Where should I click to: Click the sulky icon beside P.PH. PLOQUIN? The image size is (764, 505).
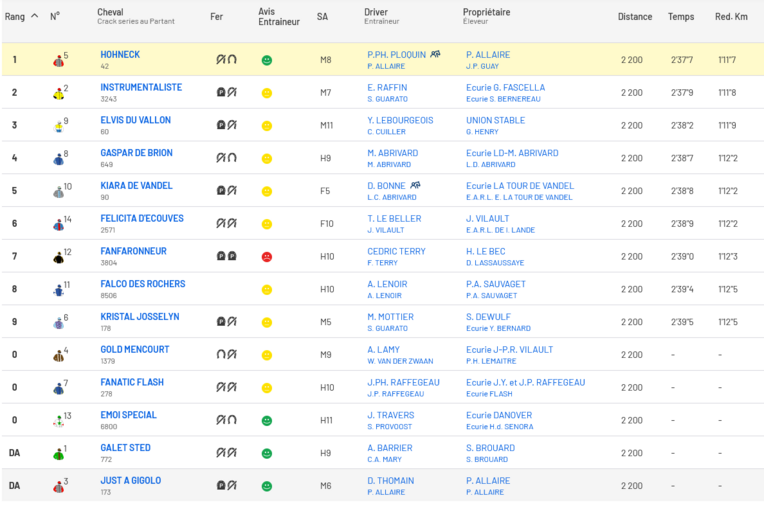pyautogui.click(x=435, y=55)
